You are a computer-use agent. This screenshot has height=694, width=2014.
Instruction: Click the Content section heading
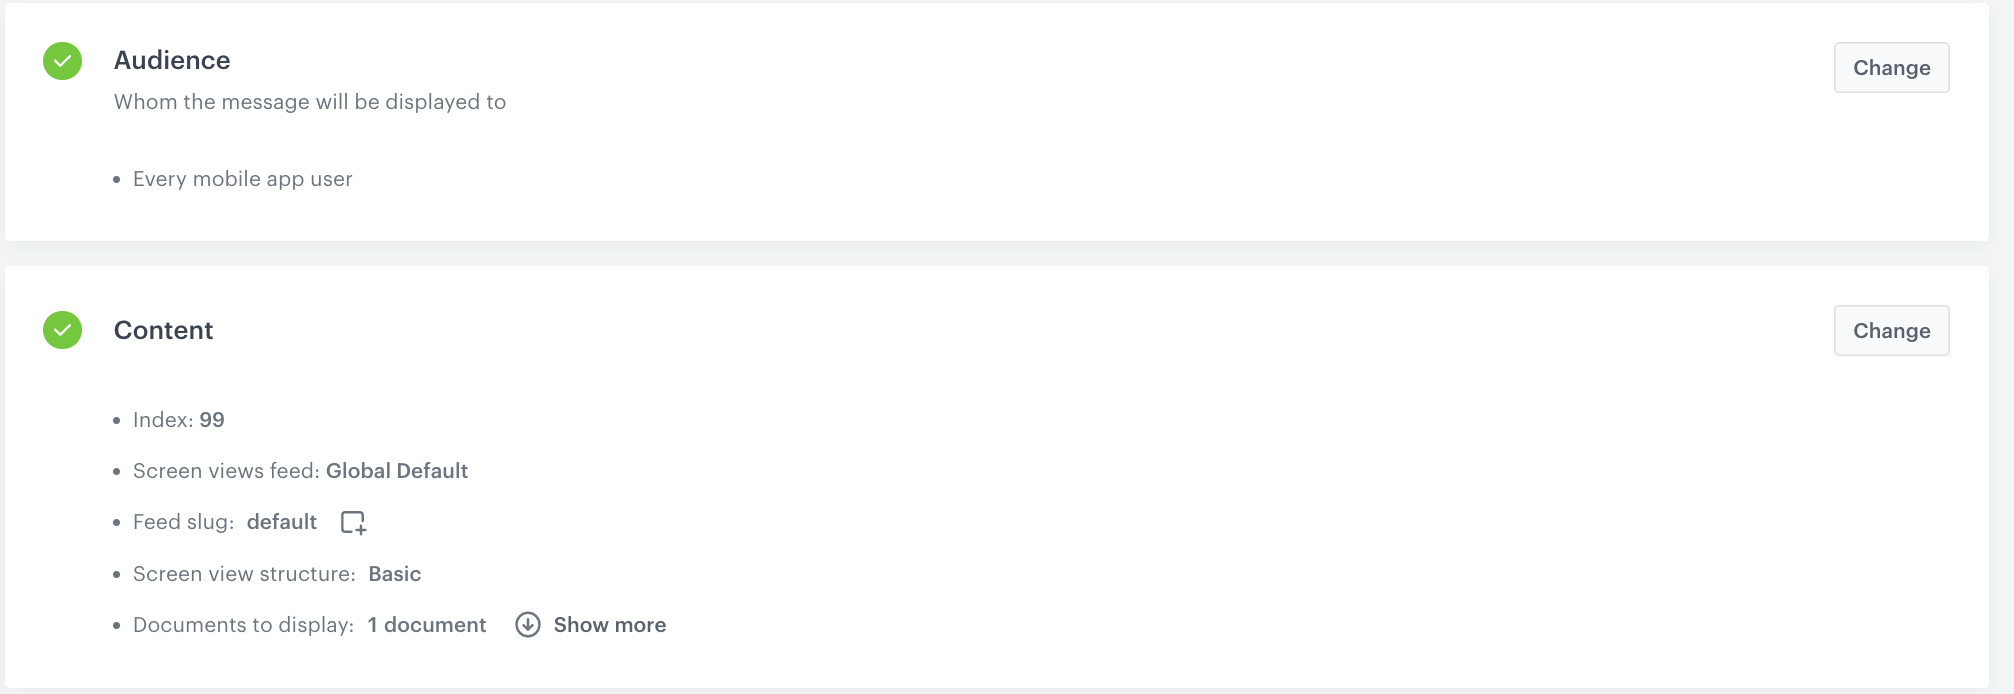[163, 330]
